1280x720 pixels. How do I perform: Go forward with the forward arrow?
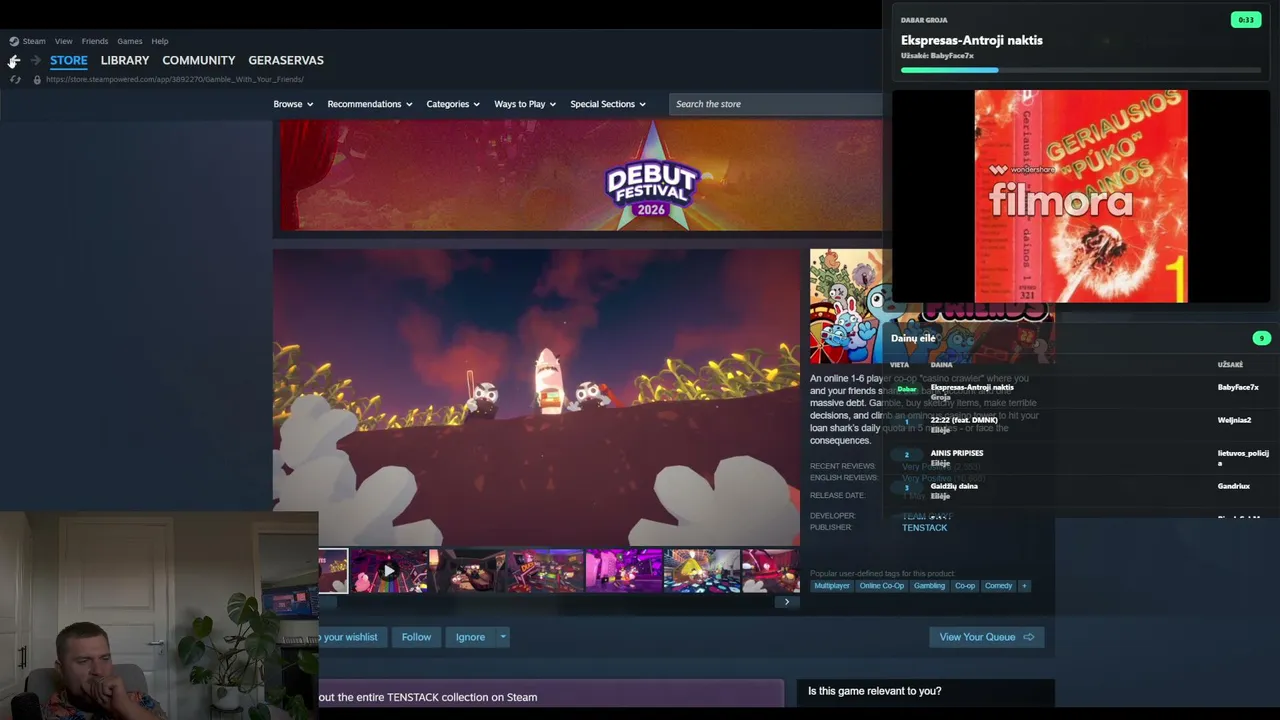35,61
